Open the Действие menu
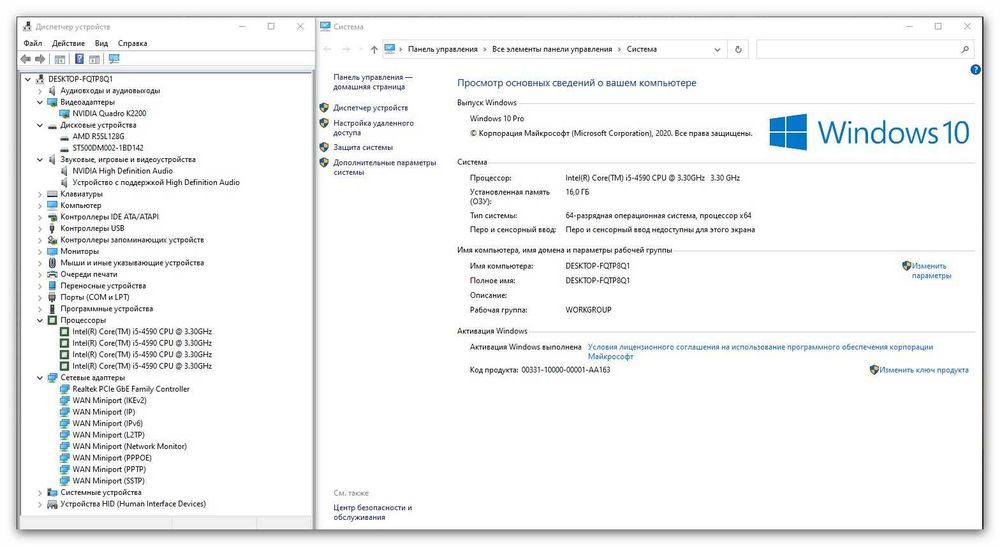The height and width of the screenshot is (546, 1000). coord(68,43)
